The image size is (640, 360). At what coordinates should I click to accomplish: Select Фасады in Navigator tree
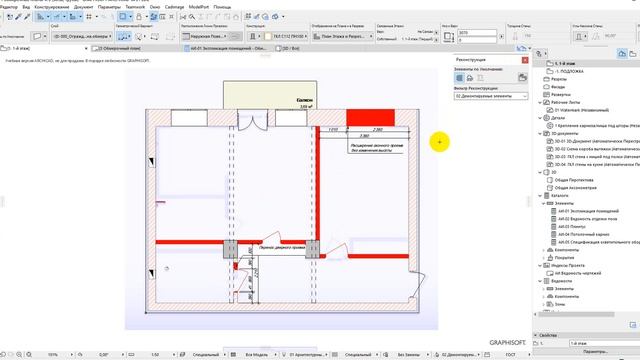(558, 87)
